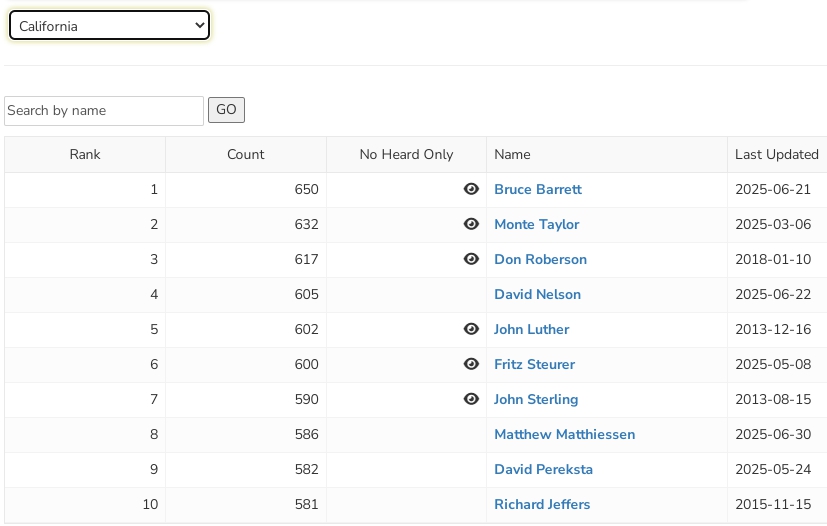The height and width of the screenshot is (526, 827).
Task: Open Matthew Matthiessen's profile link
Action: point(564,434)
